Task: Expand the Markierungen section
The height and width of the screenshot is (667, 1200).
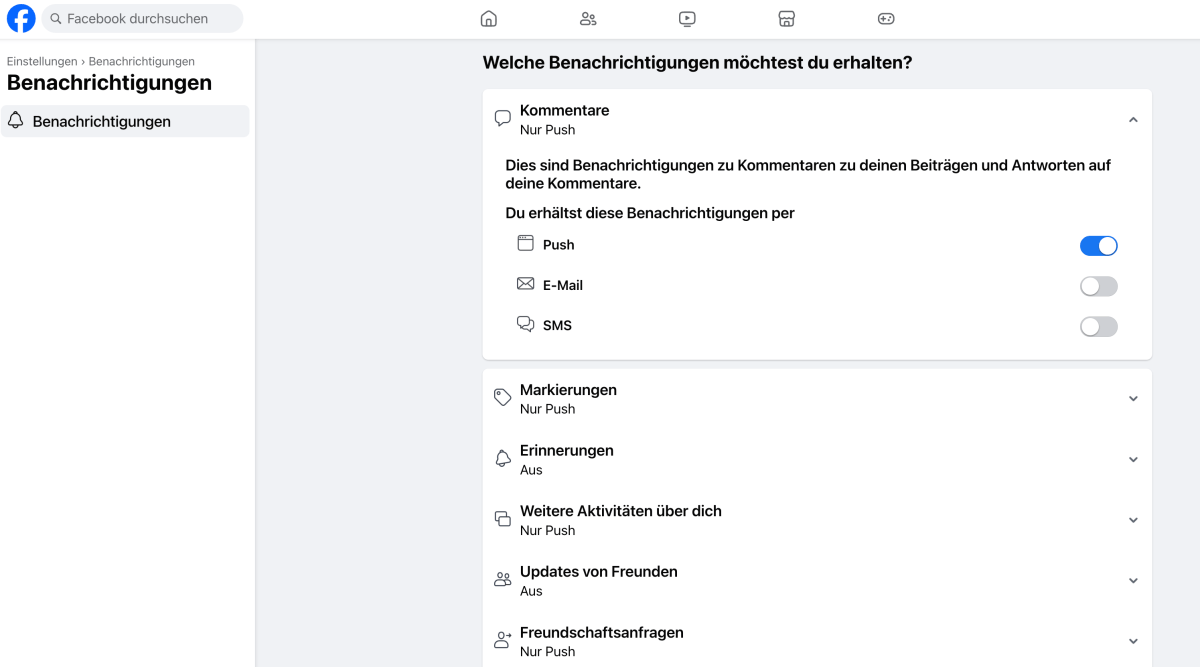Action: [x=817, y=398]
